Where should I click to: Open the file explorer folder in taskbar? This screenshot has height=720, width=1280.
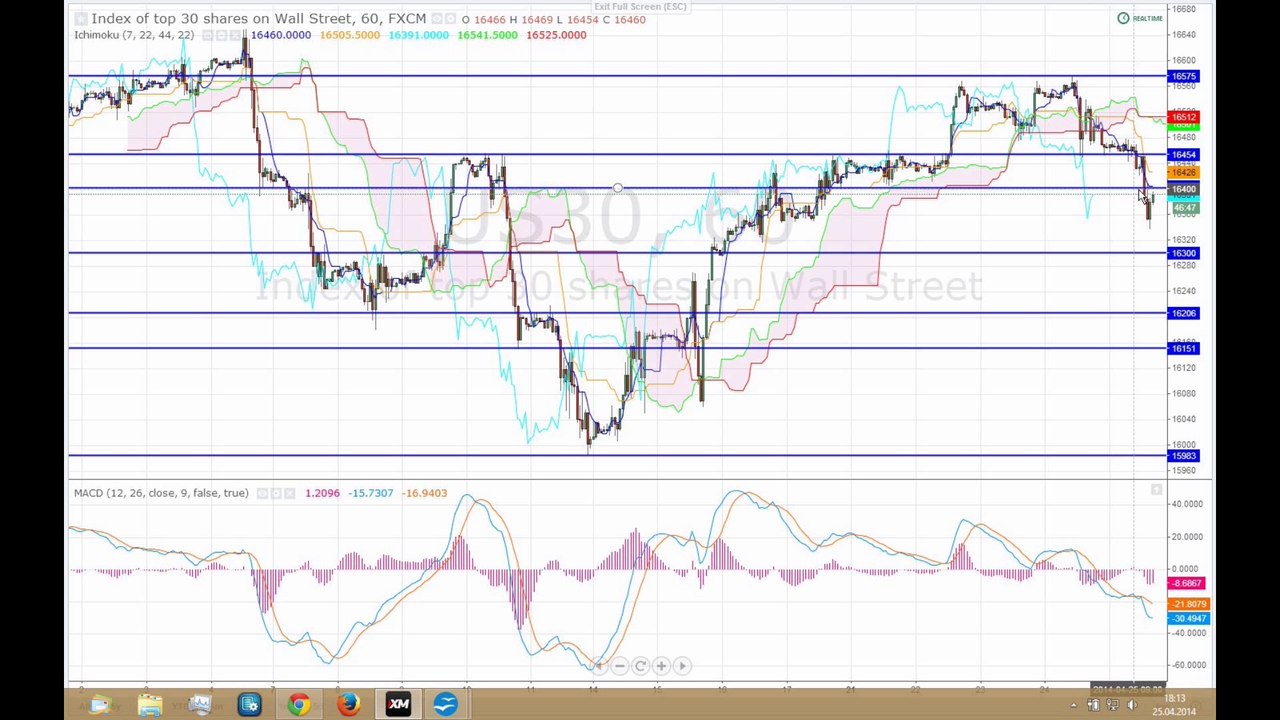click(x=150, y=705)
